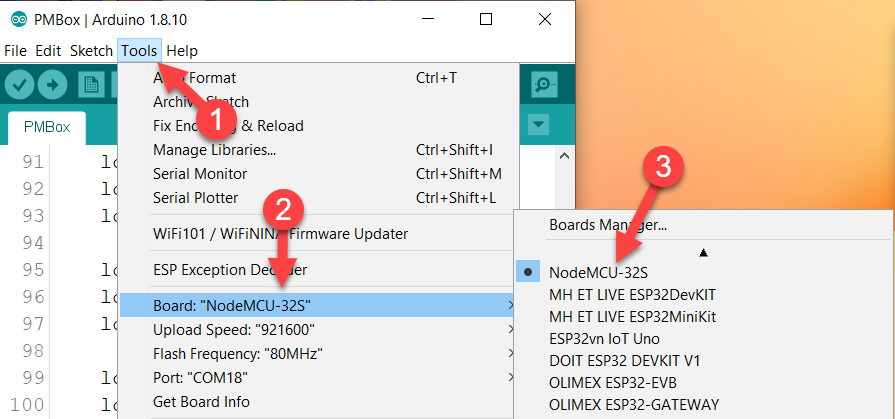The image size is (895, 419).
Task: Select MH ET LIVE ESP32DevKIT board
Action: click(x=703, y=295)
